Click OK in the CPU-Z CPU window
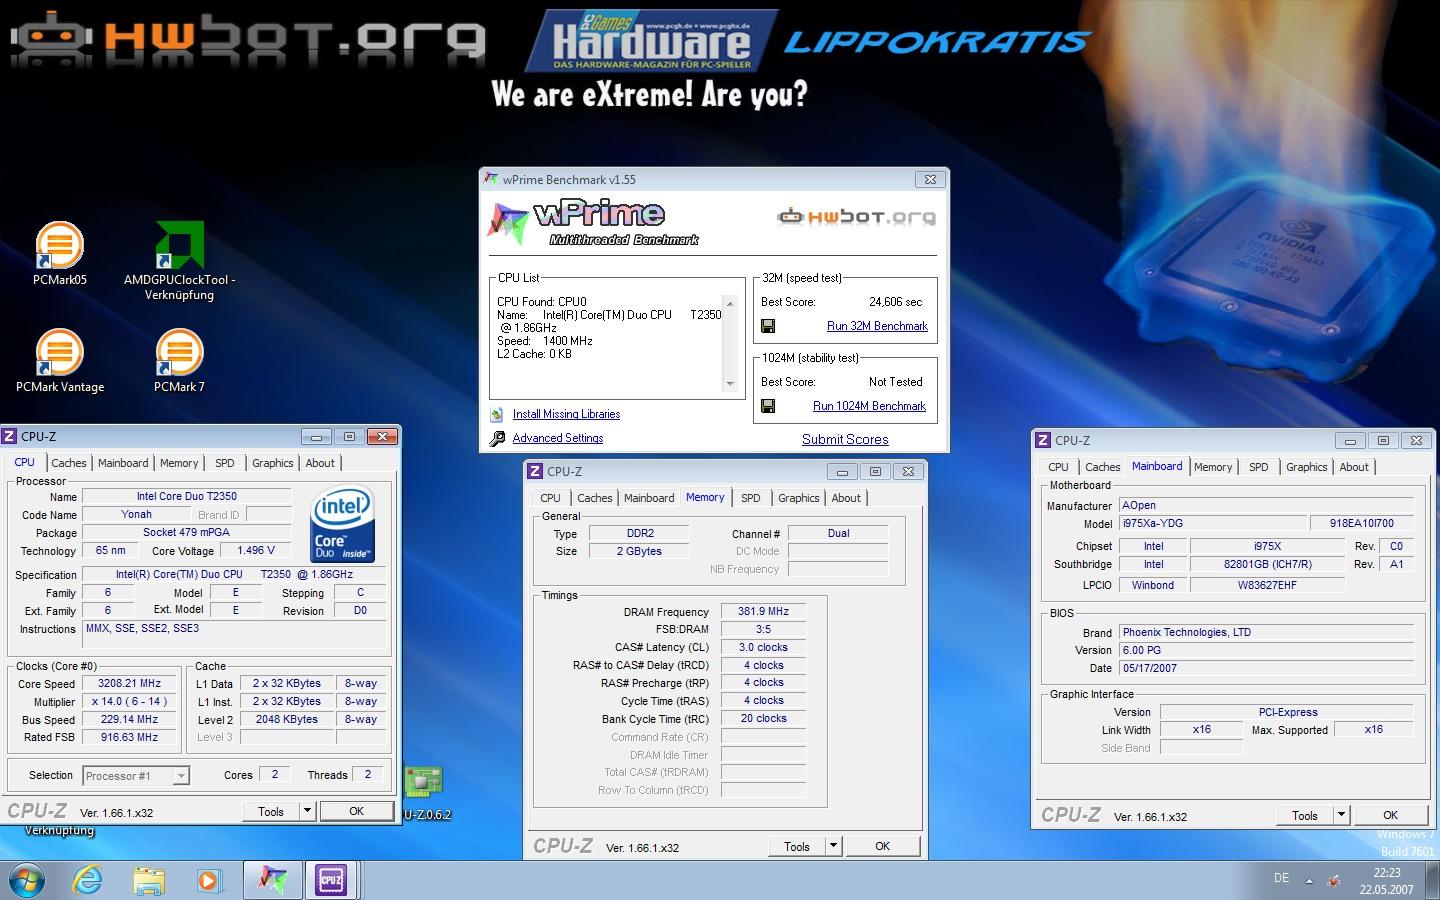 [x=356, y=811]
